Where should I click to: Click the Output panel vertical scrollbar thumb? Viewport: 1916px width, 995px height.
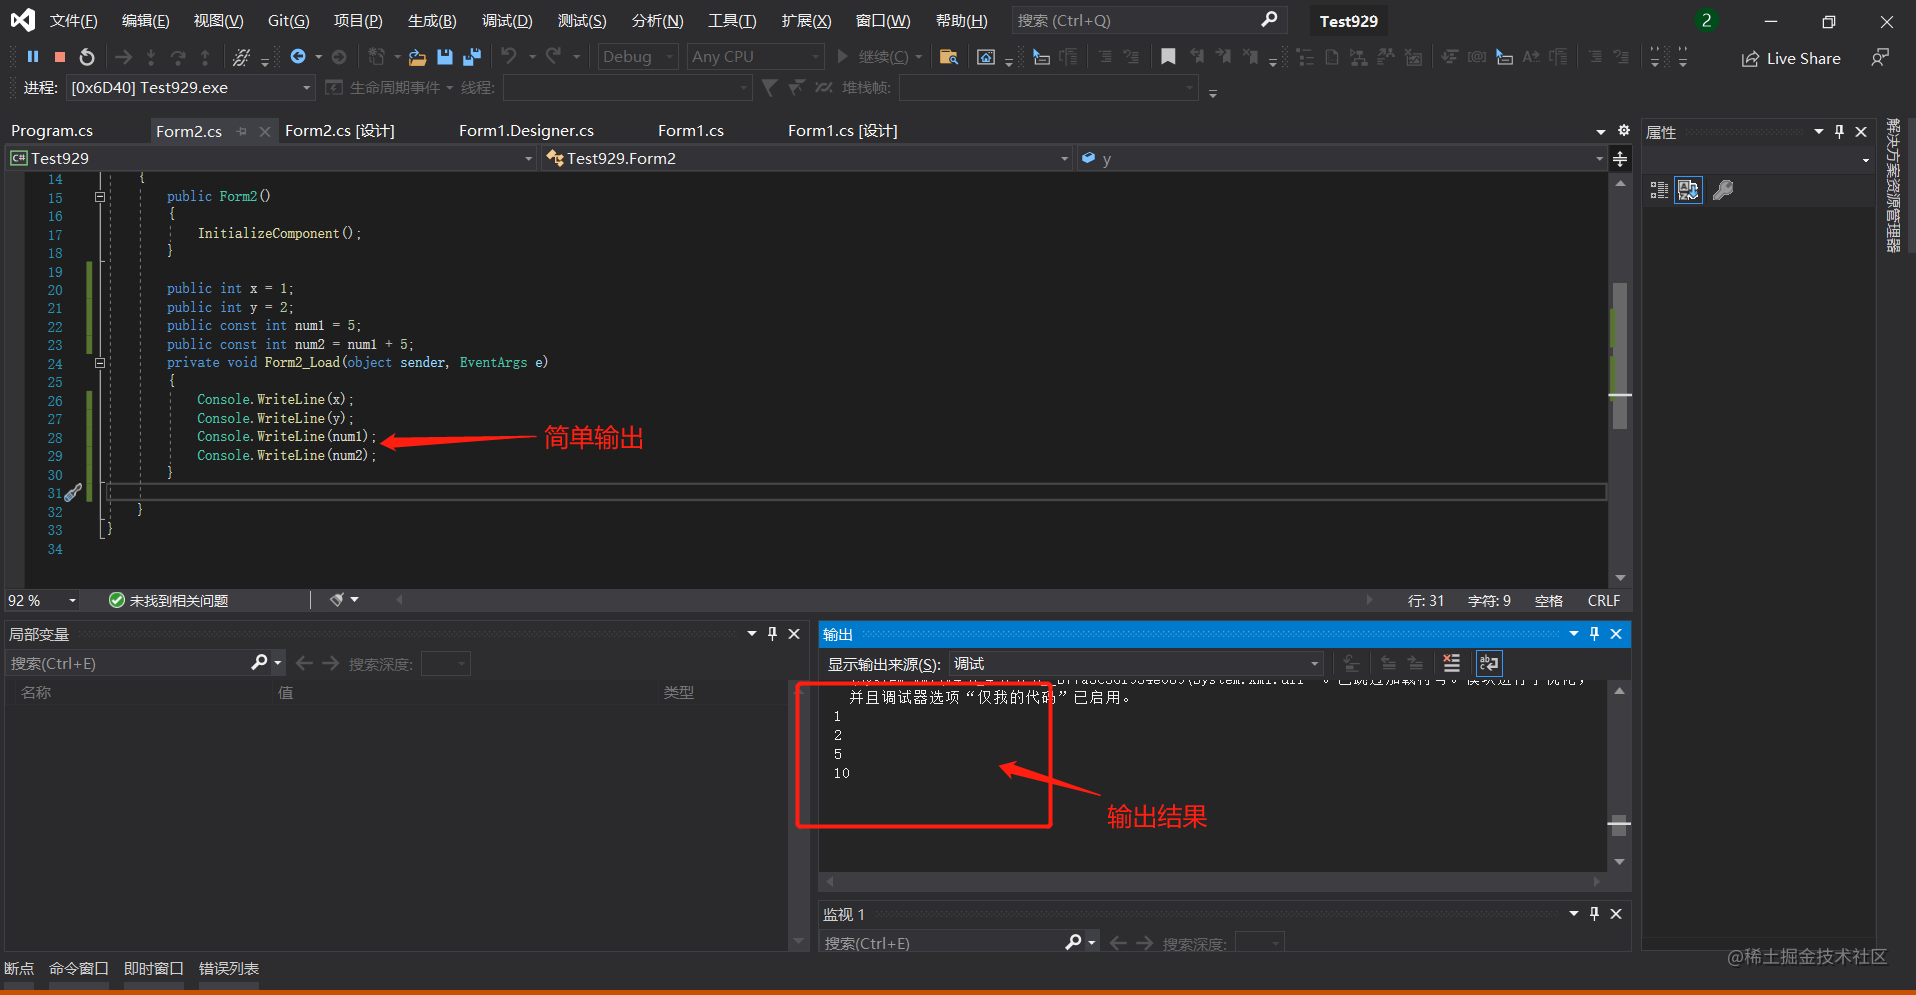(x=1619, y=825)
